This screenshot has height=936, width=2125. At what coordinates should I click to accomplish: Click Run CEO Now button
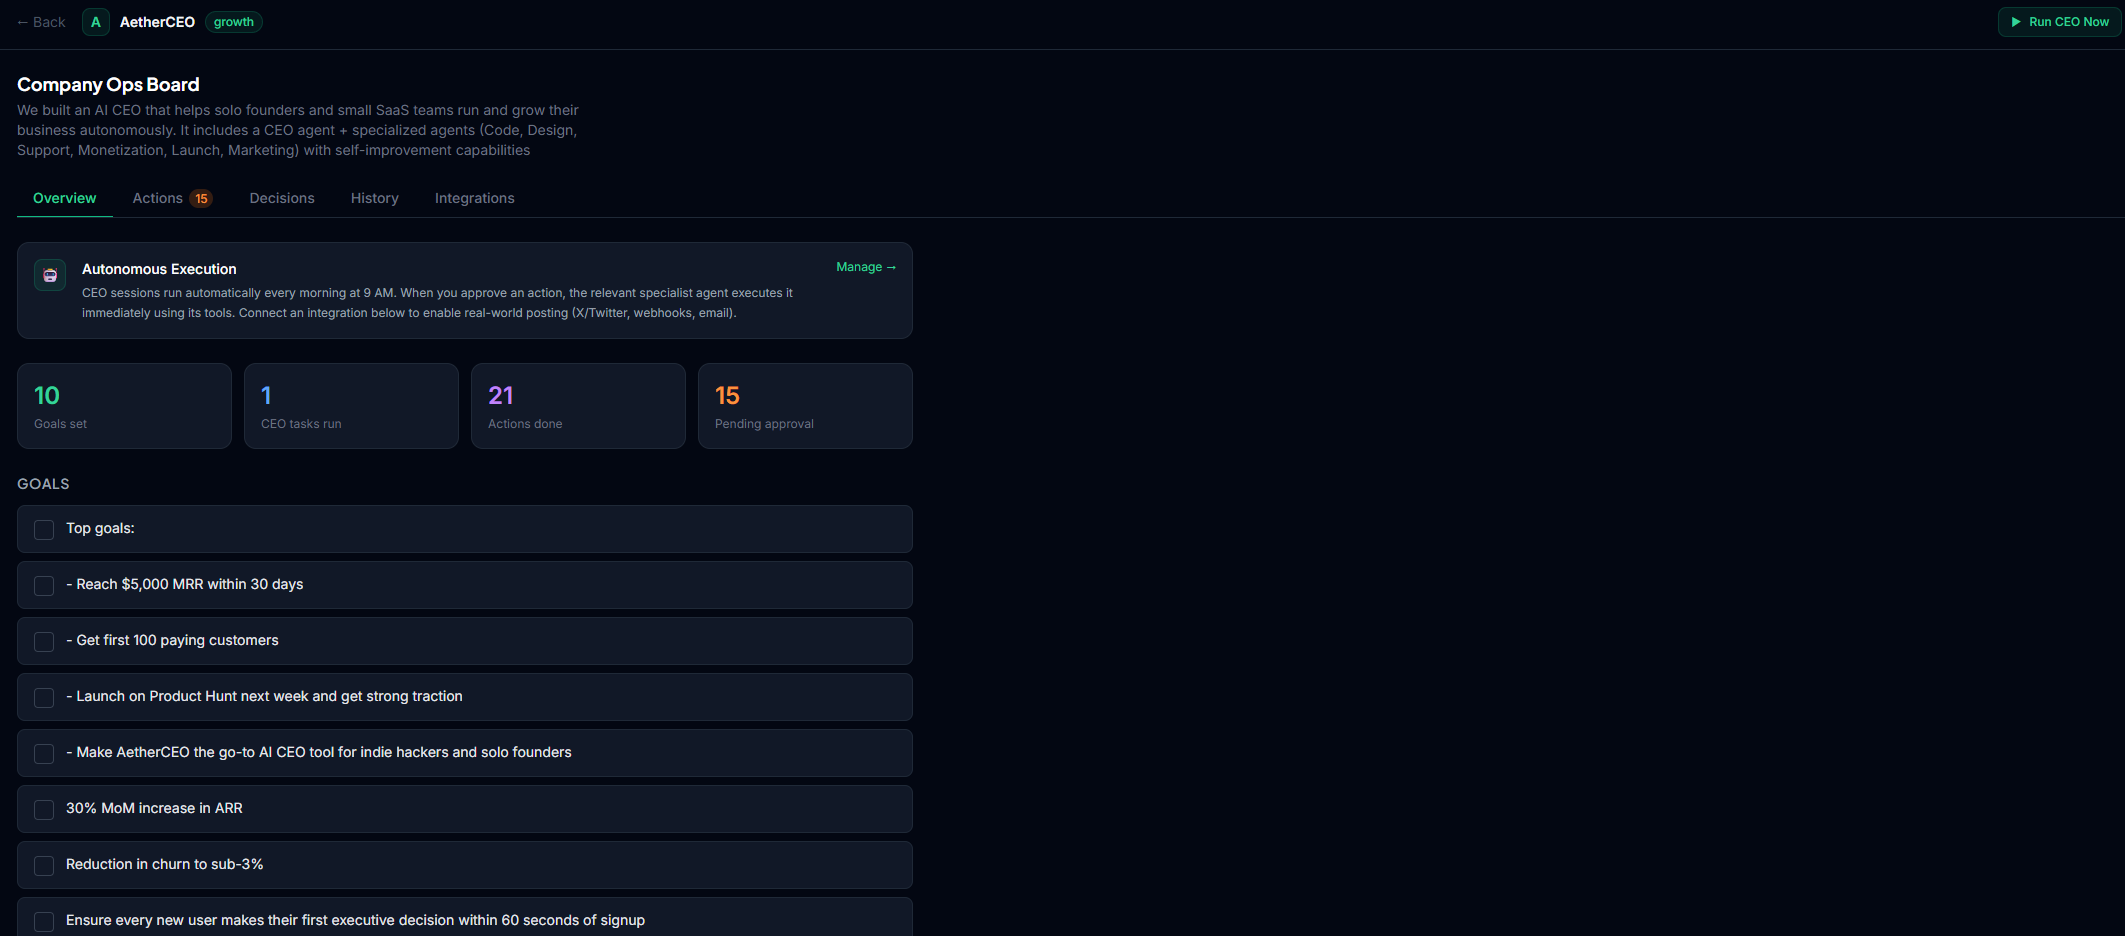tap(2056, 21)
